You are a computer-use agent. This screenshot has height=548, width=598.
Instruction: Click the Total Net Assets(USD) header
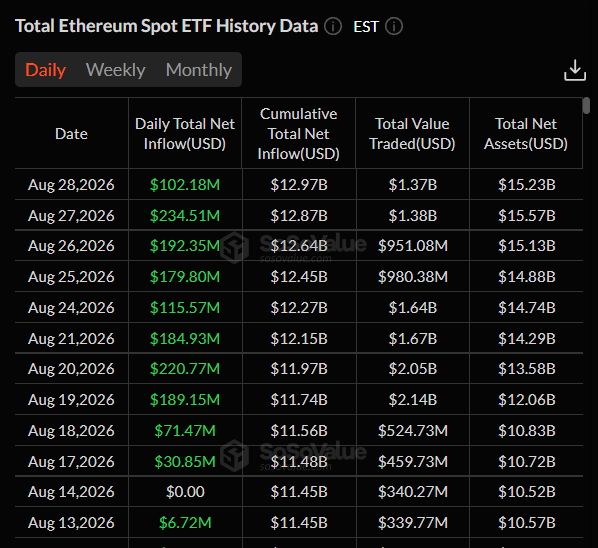[x=526, y=134]
